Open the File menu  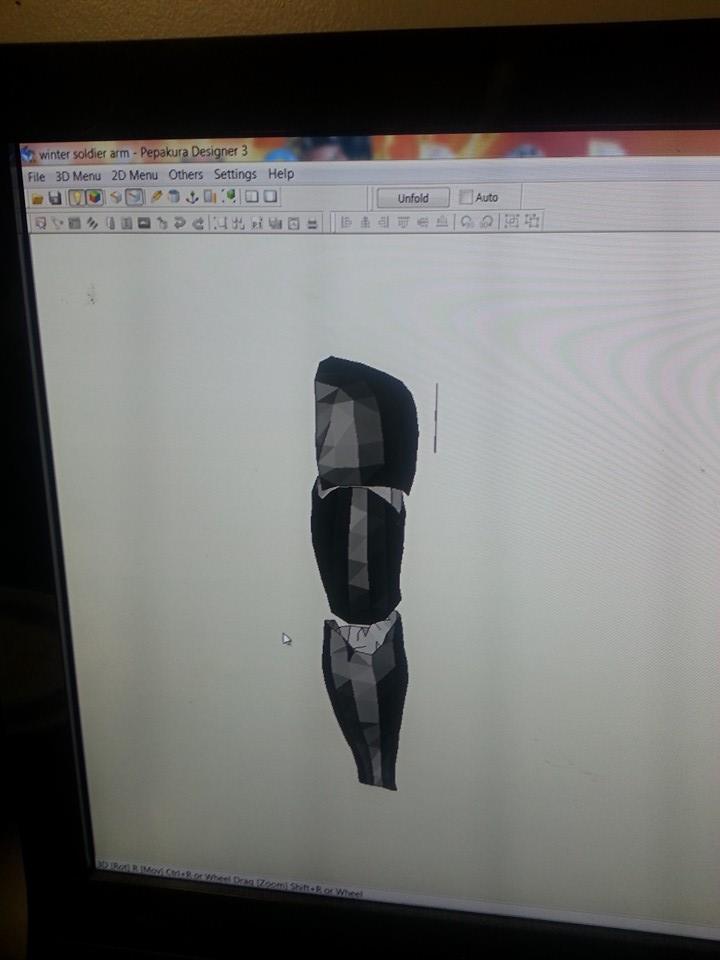(x=36, y=176)
